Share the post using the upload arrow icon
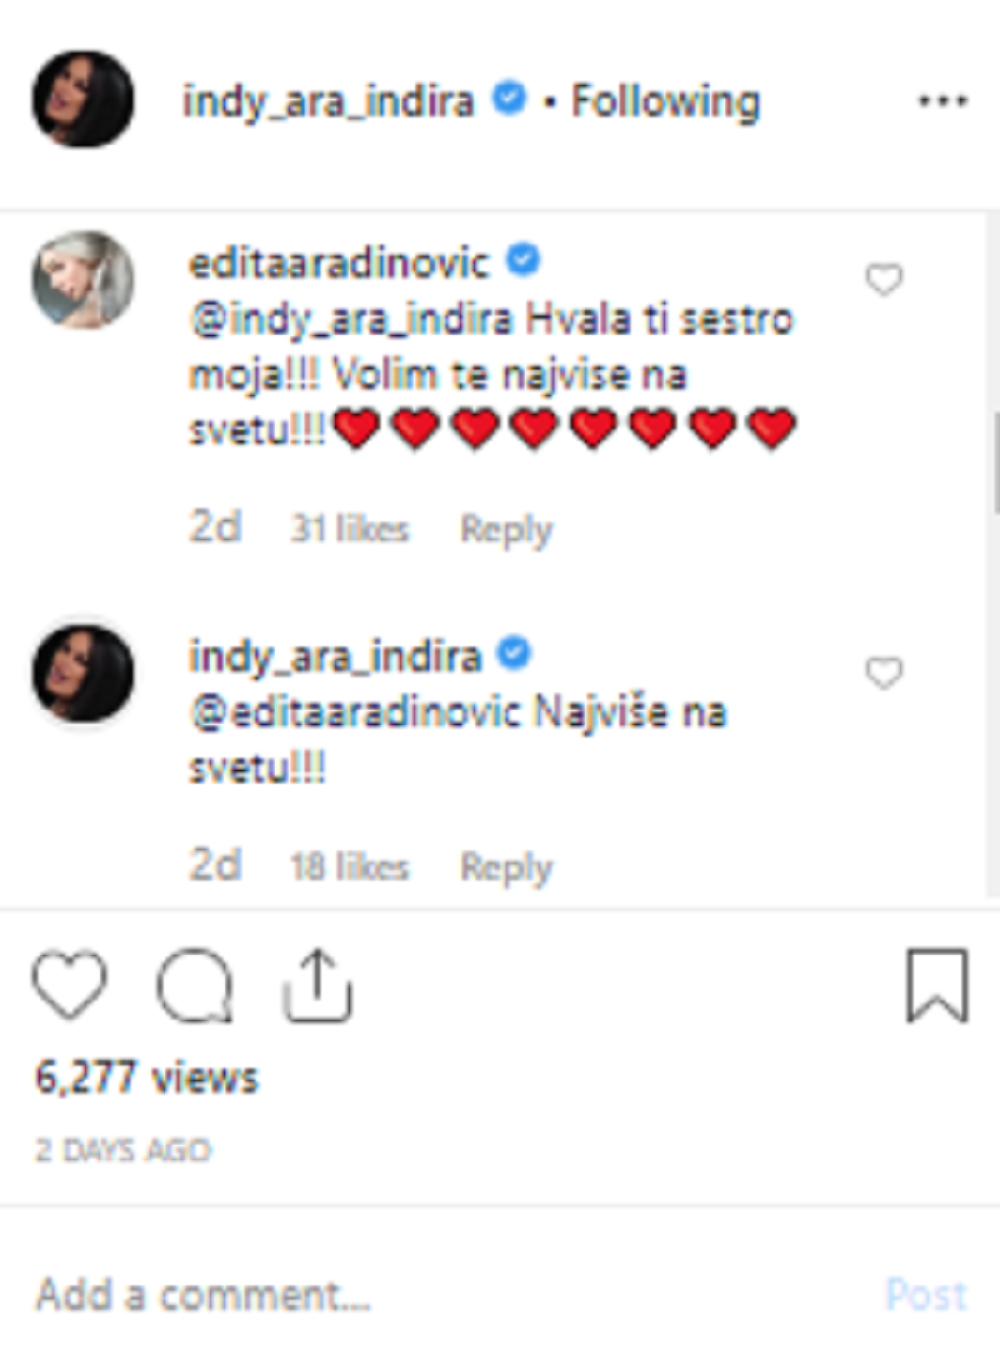The width and height of the screenshot is (1000, 1370). click(318, 986)
